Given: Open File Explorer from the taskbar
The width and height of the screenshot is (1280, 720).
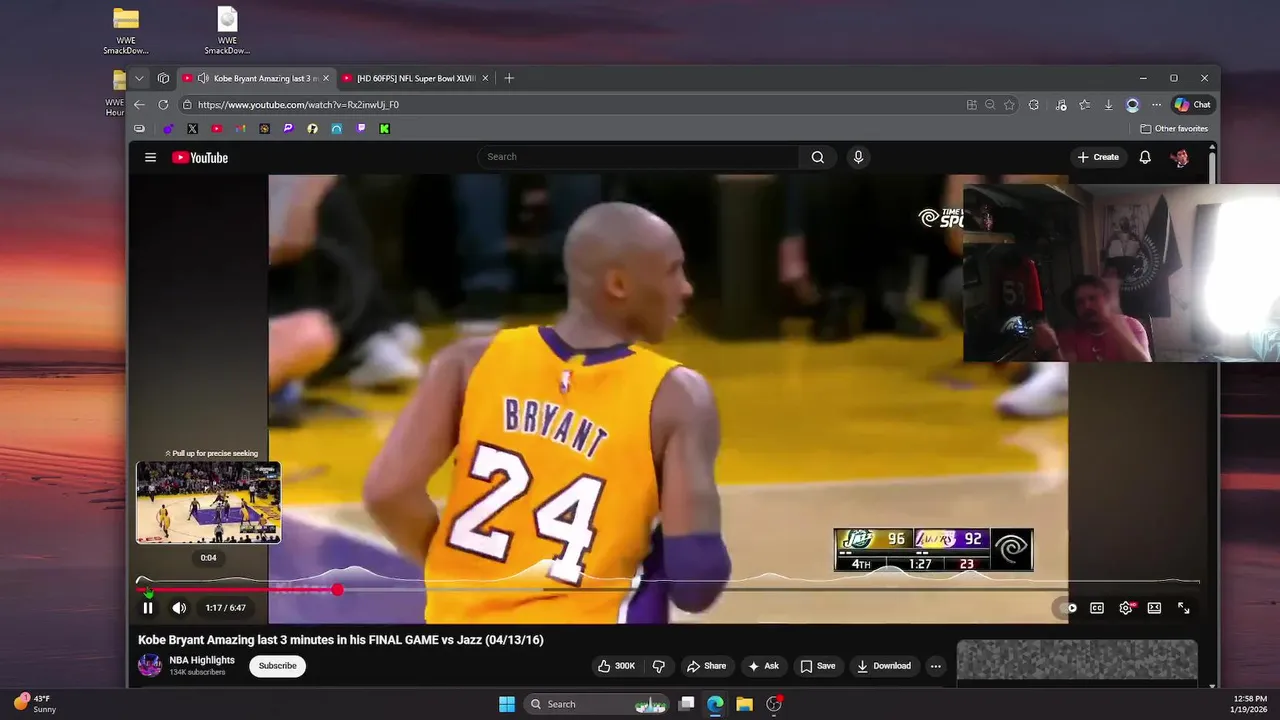Looking at the screenshot, I should (x=744, y=704).
